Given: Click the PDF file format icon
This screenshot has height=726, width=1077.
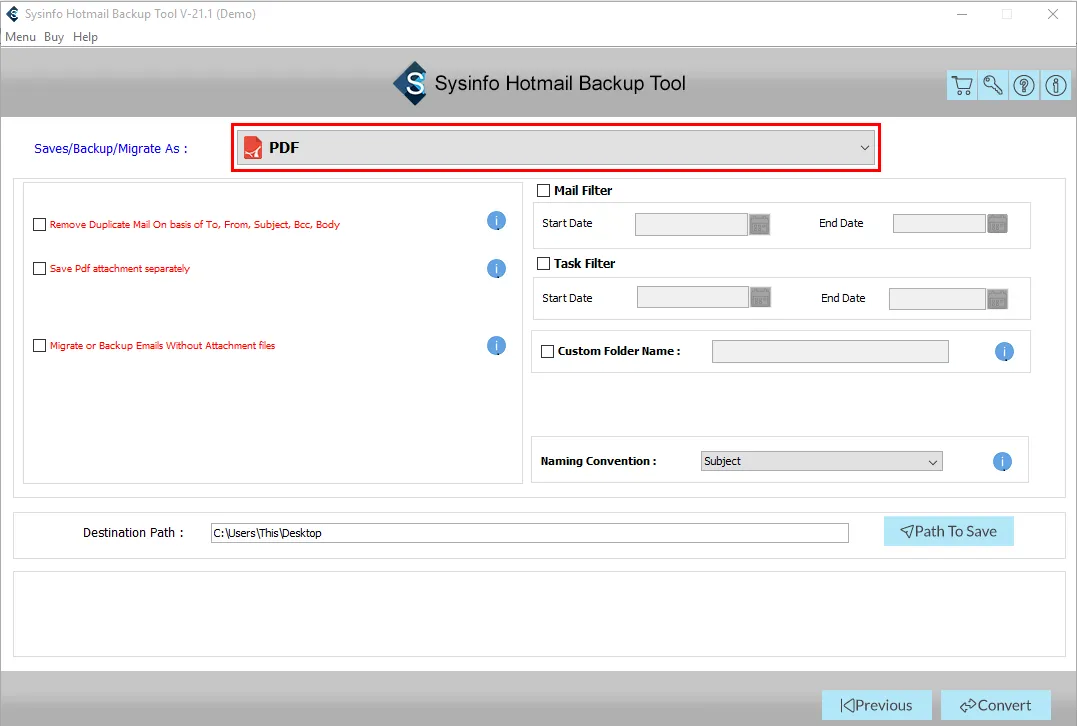Looking at the screenshot, I should click(x=253, y=148).
